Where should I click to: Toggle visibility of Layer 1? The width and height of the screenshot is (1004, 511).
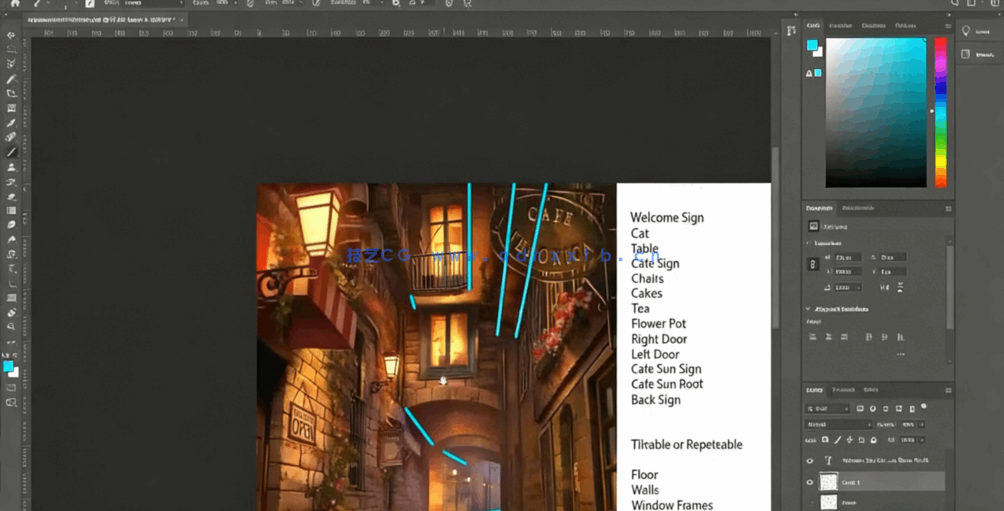pyautogui.click(x=810, y=482)
